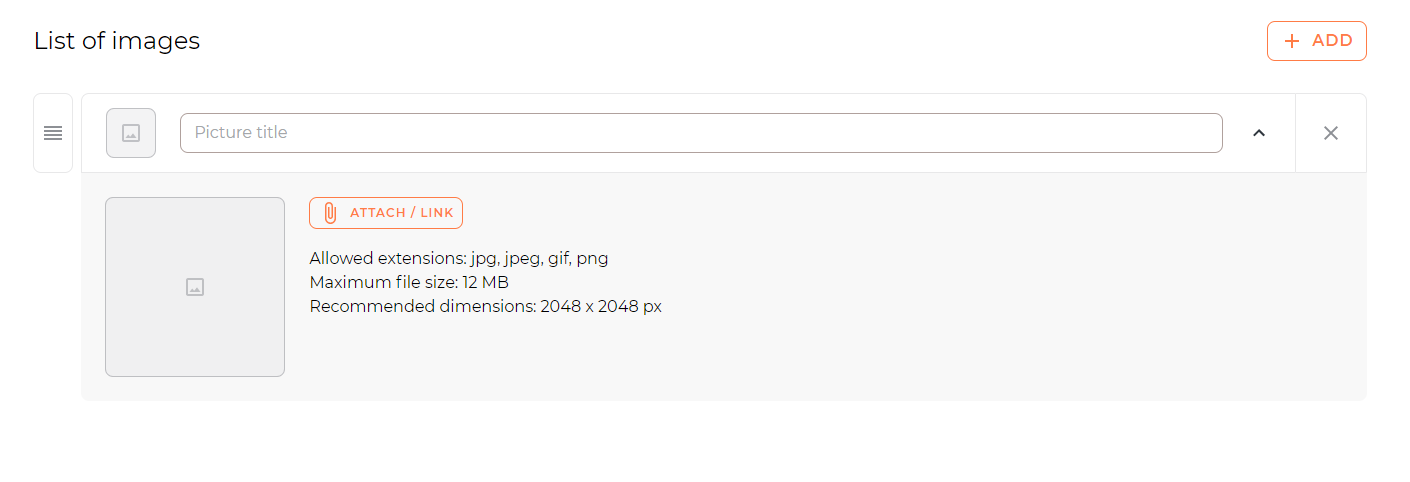
Task: Focus the Picture title input field
Action: (x=700, y=133)
